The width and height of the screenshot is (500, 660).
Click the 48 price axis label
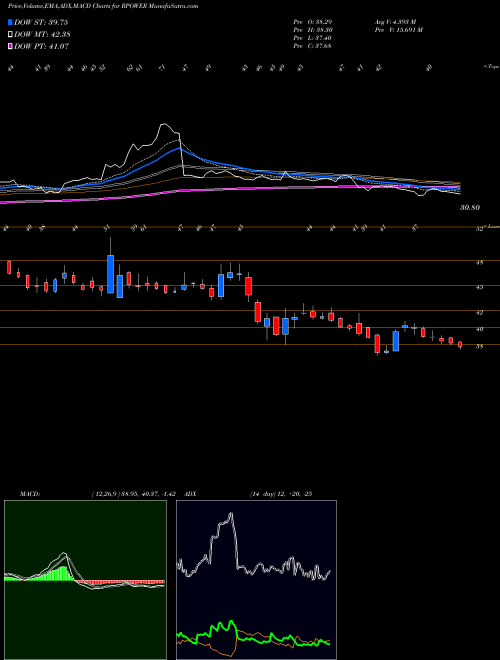479,263
